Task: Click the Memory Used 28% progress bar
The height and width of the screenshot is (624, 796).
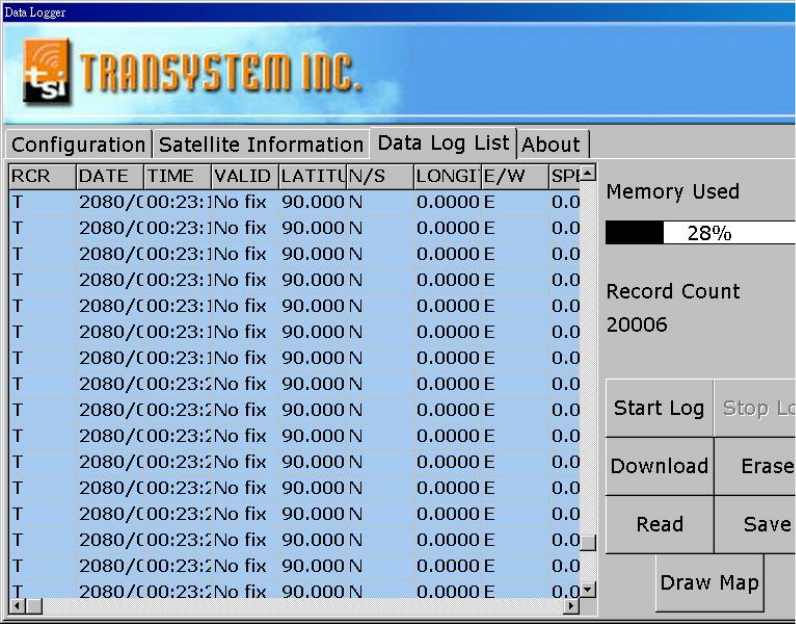Action: point(701,233)
